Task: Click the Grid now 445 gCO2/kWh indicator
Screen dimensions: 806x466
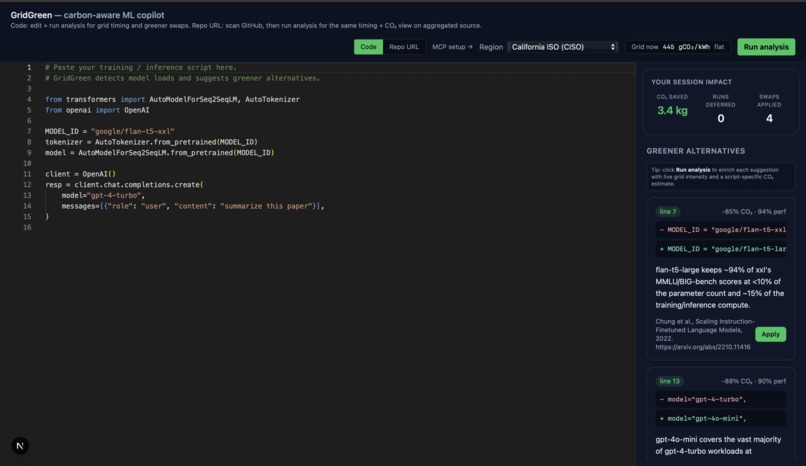Action: click(677, 47)
